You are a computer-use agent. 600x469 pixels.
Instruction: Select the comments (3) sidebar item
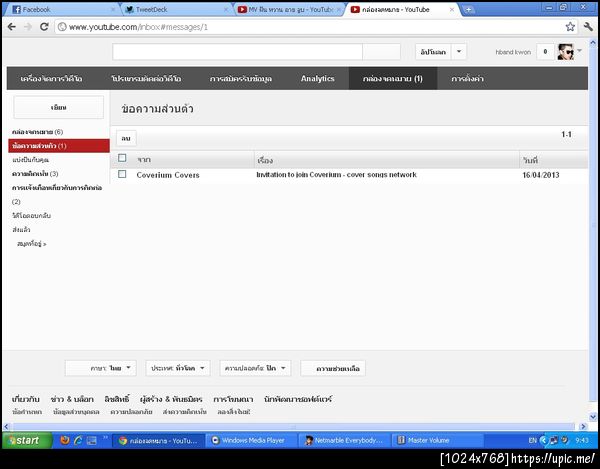click(x=35, y=174)
